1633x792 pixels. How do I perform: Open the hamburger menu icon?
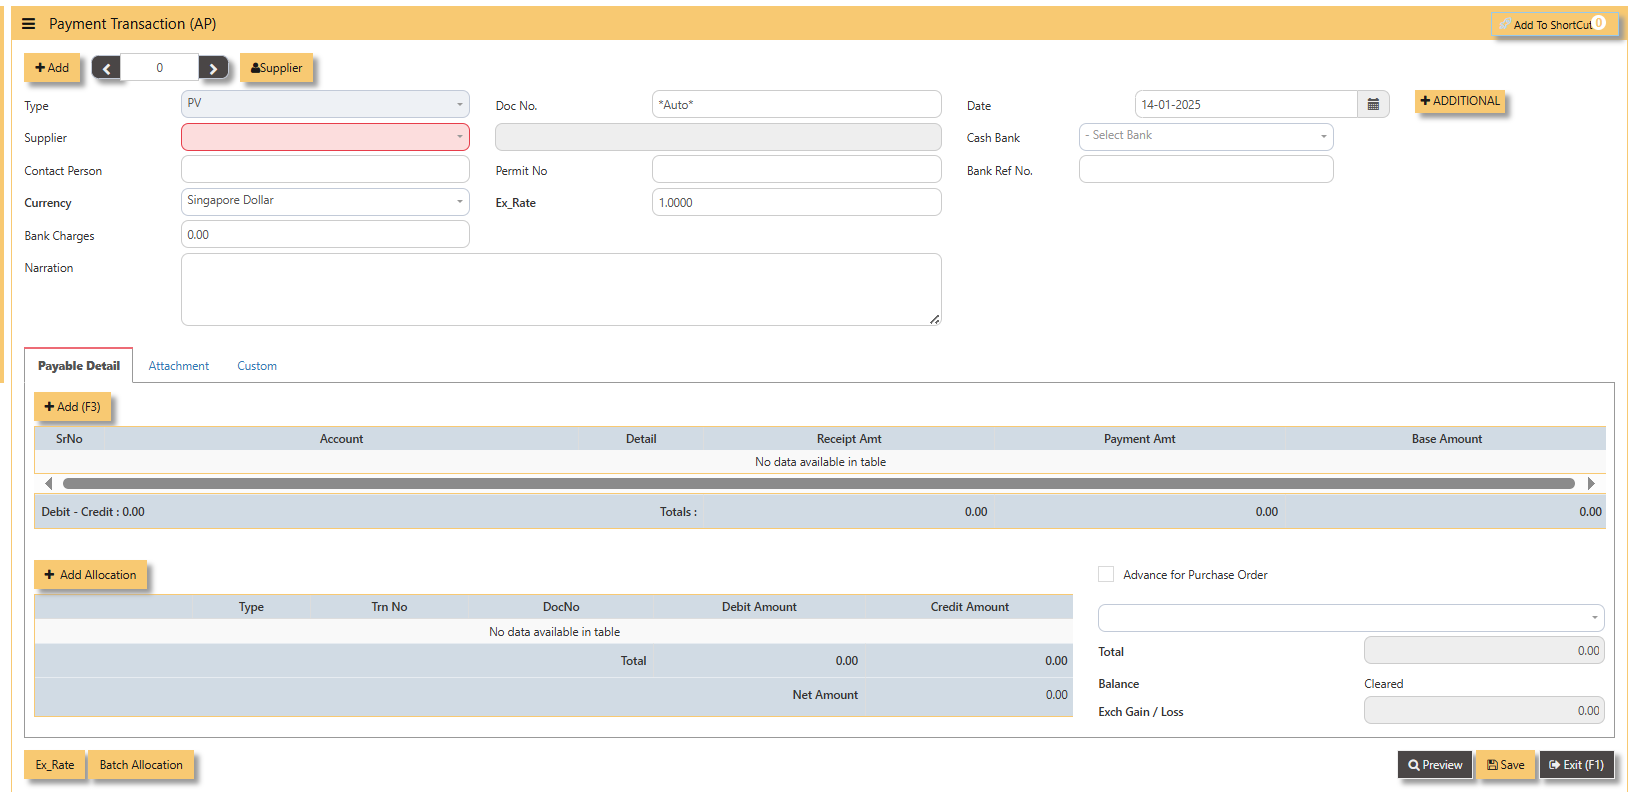(x=28, y=24)
